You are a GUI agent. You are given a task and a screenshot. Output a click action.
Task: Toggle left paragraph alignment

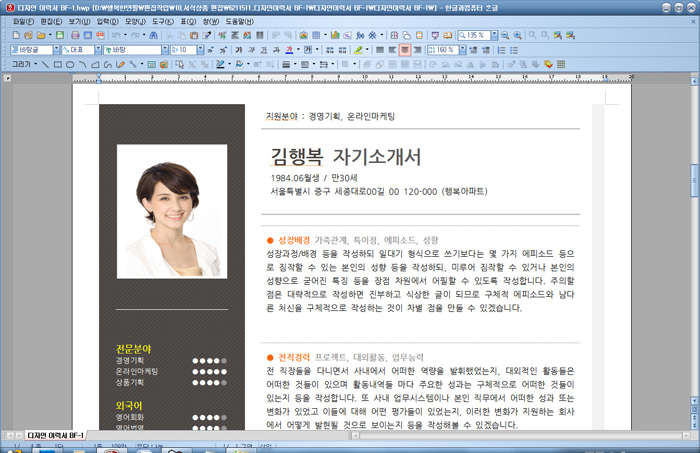pyautogui.click(x=392, y=50)
